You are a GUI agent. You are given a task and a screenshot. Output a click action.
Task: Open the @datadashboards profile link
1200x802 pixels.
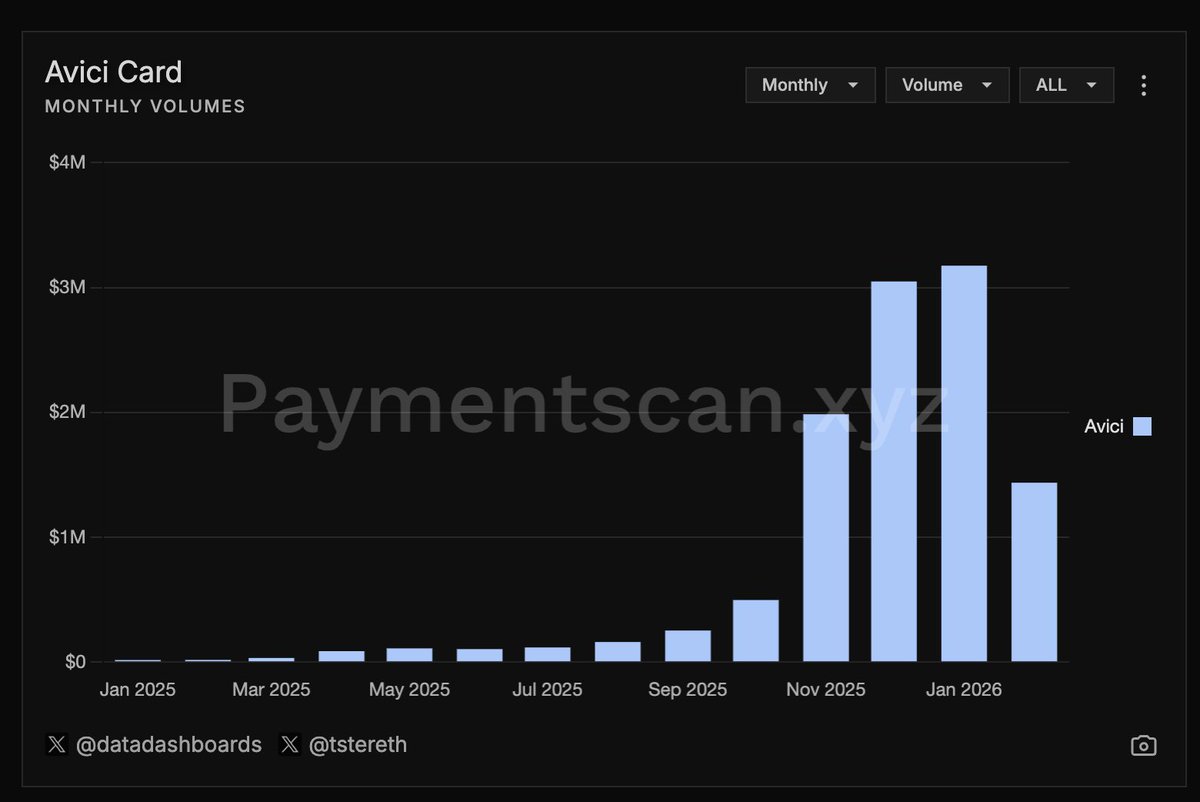coord(168,745)
